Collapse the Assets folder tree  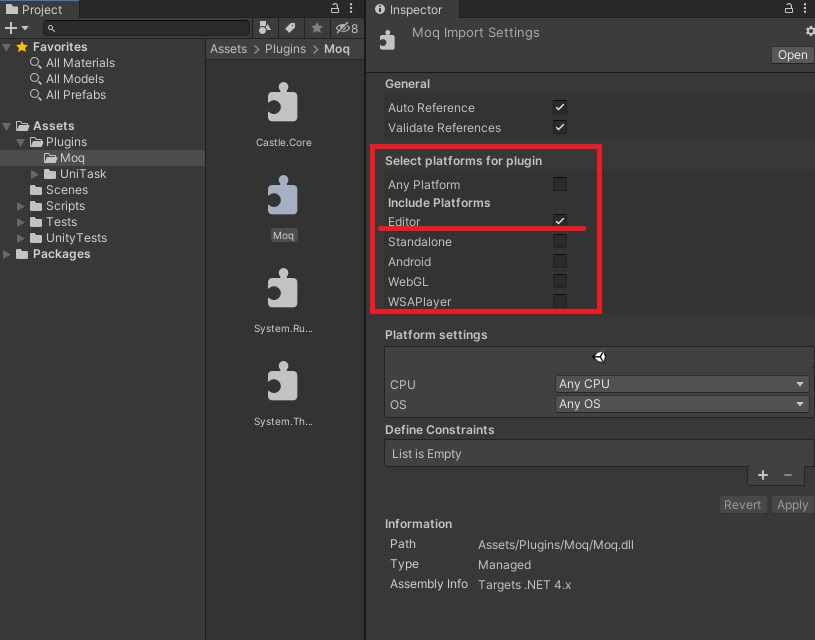tap(7, 126)
